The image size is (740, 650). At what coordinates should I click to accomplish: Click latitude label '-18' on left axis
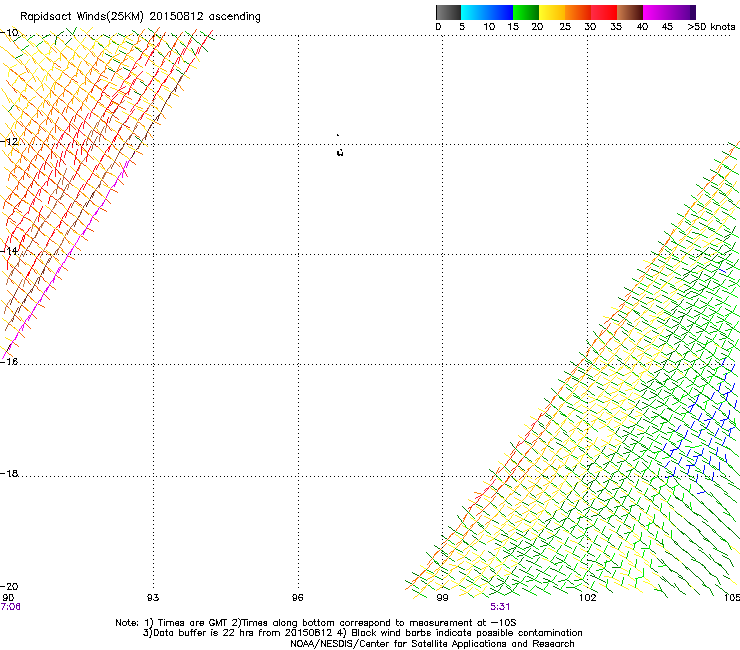9,473
